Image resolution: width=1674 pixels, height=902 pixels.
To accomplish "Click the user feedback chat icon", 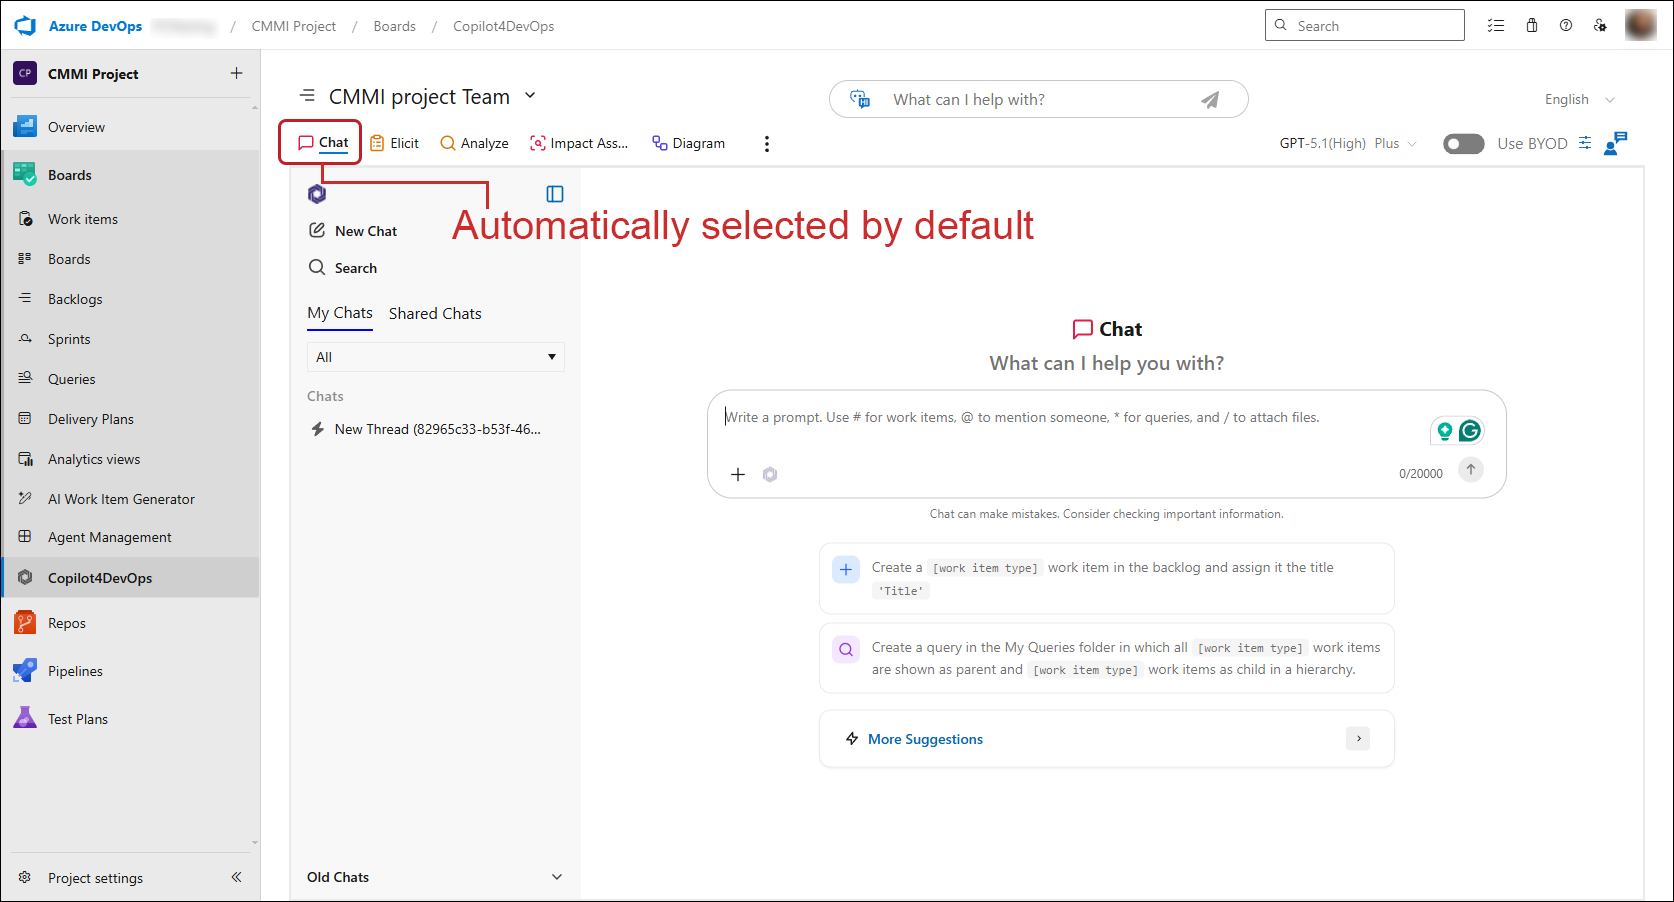I will coord(1615,143).
